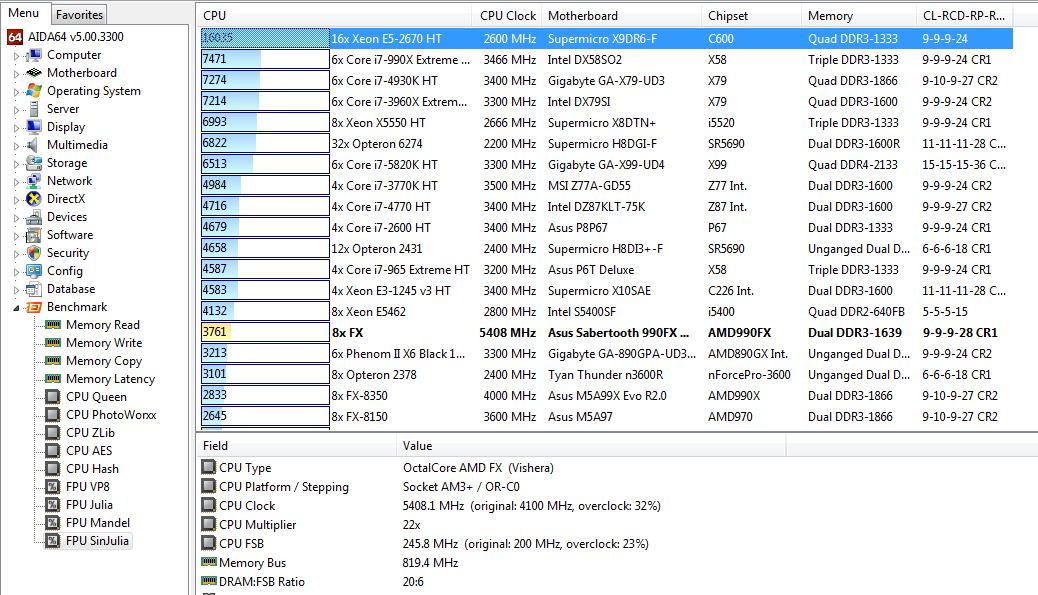Image resolution: width=1038 pixels, height=595 pixels.
Task: Sort by the Chipset column header
Action: tap(752, 16)
